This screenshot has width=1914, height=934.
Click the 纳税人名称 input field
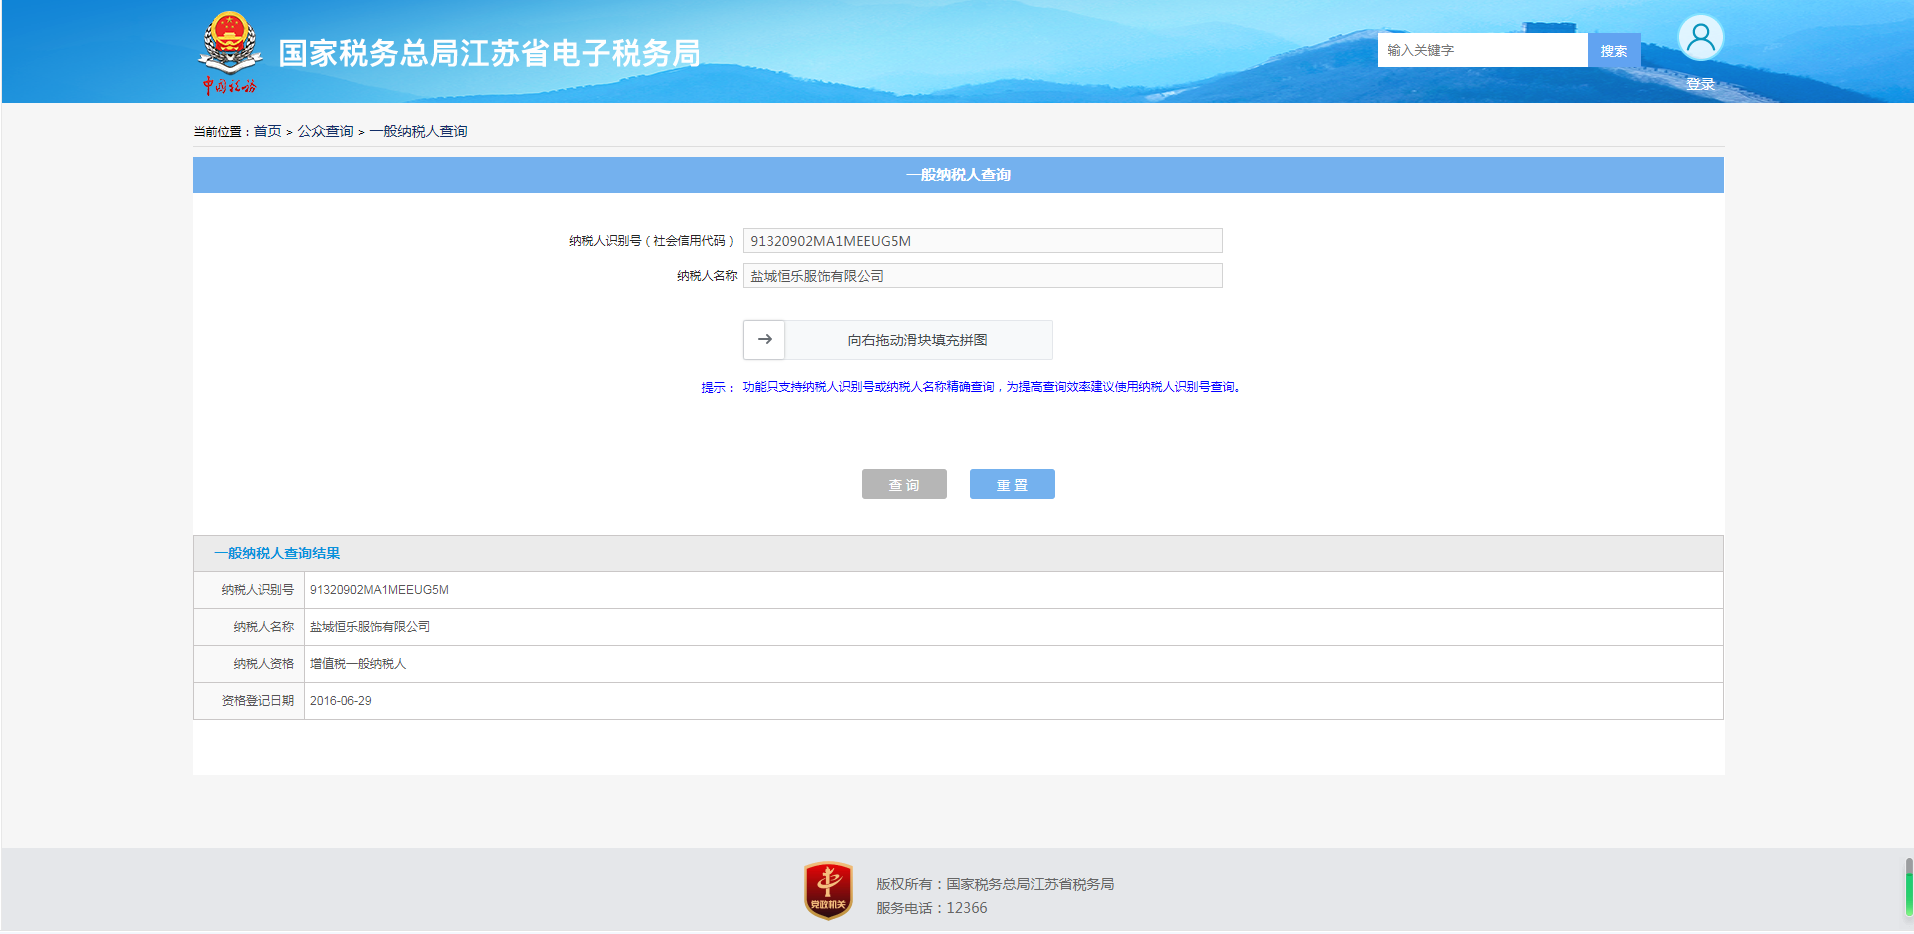pos(982,276)
